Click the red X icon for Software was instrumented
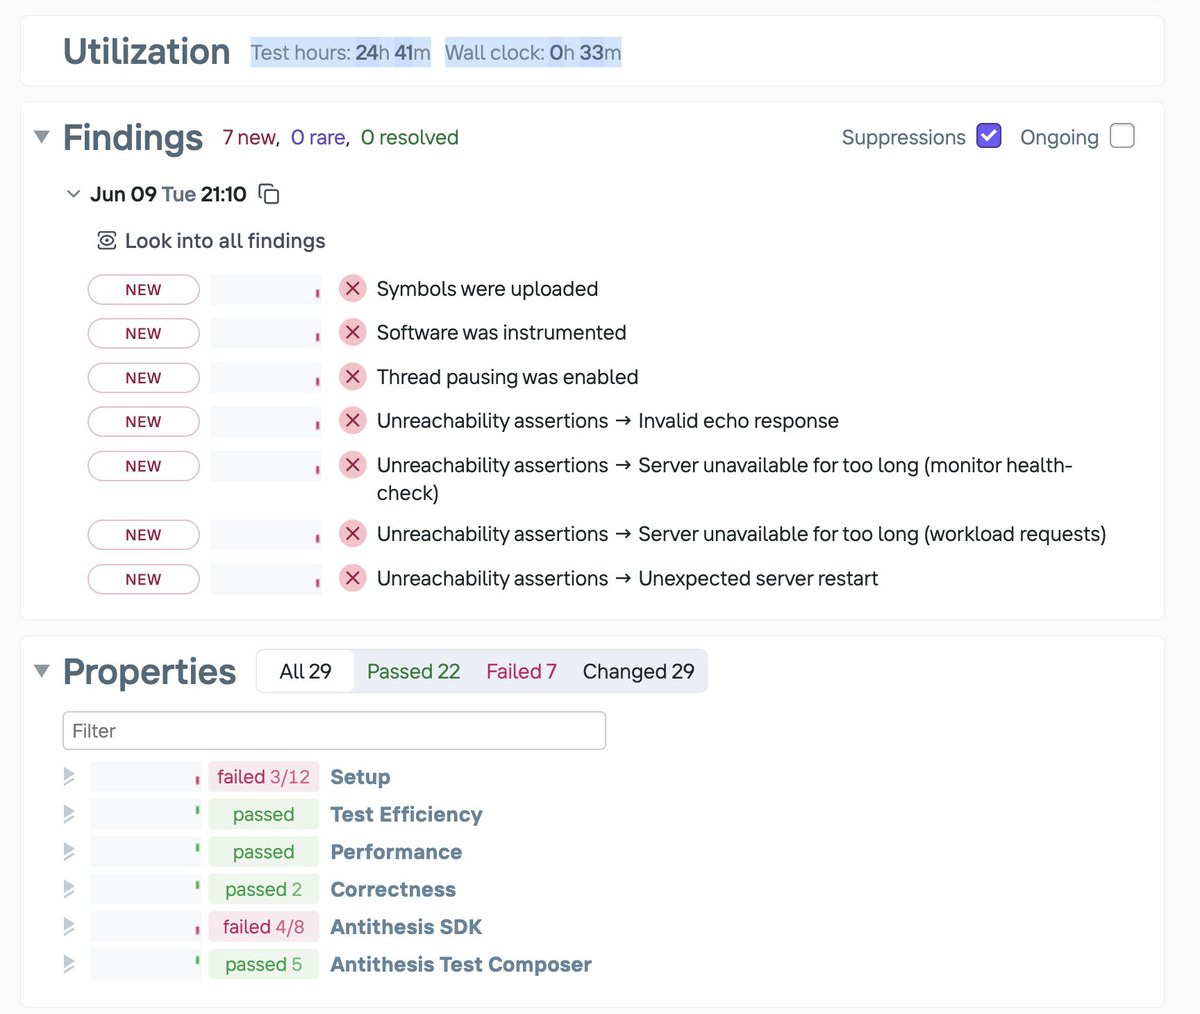1200x1014 pixels. pos(352,333)
